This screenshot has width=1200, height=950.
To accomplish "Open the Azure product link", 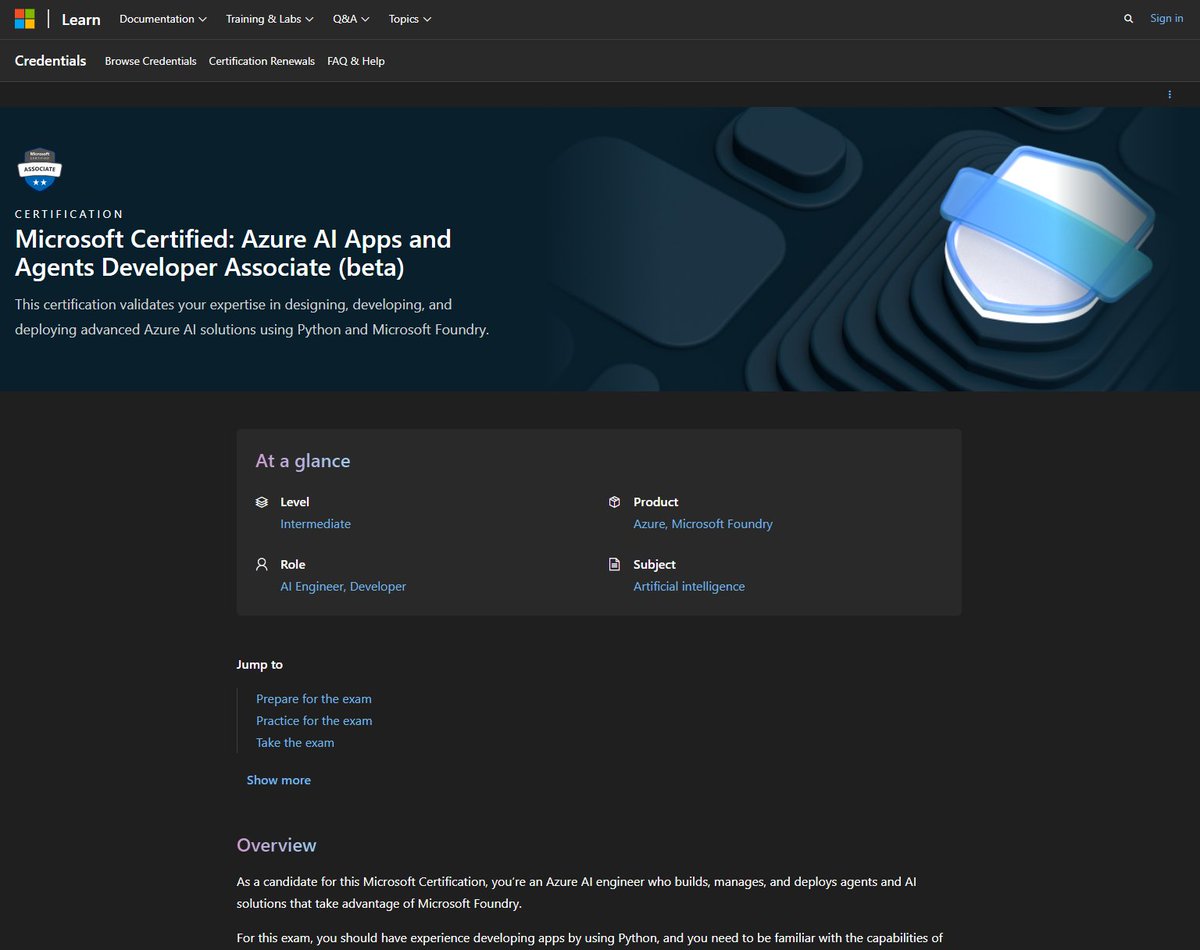I will point(649,524).
